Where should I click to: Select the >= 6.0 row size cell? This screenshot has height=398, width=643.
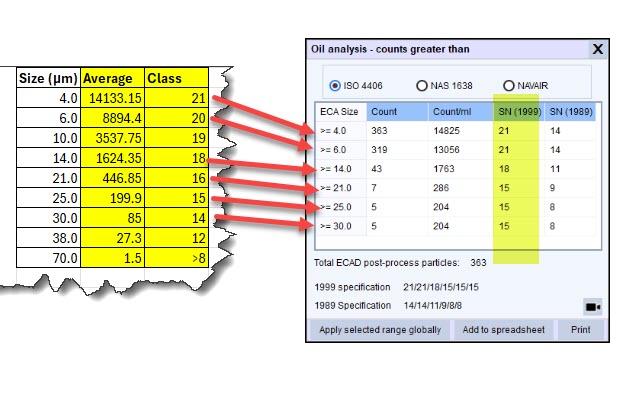coord(341,150)
